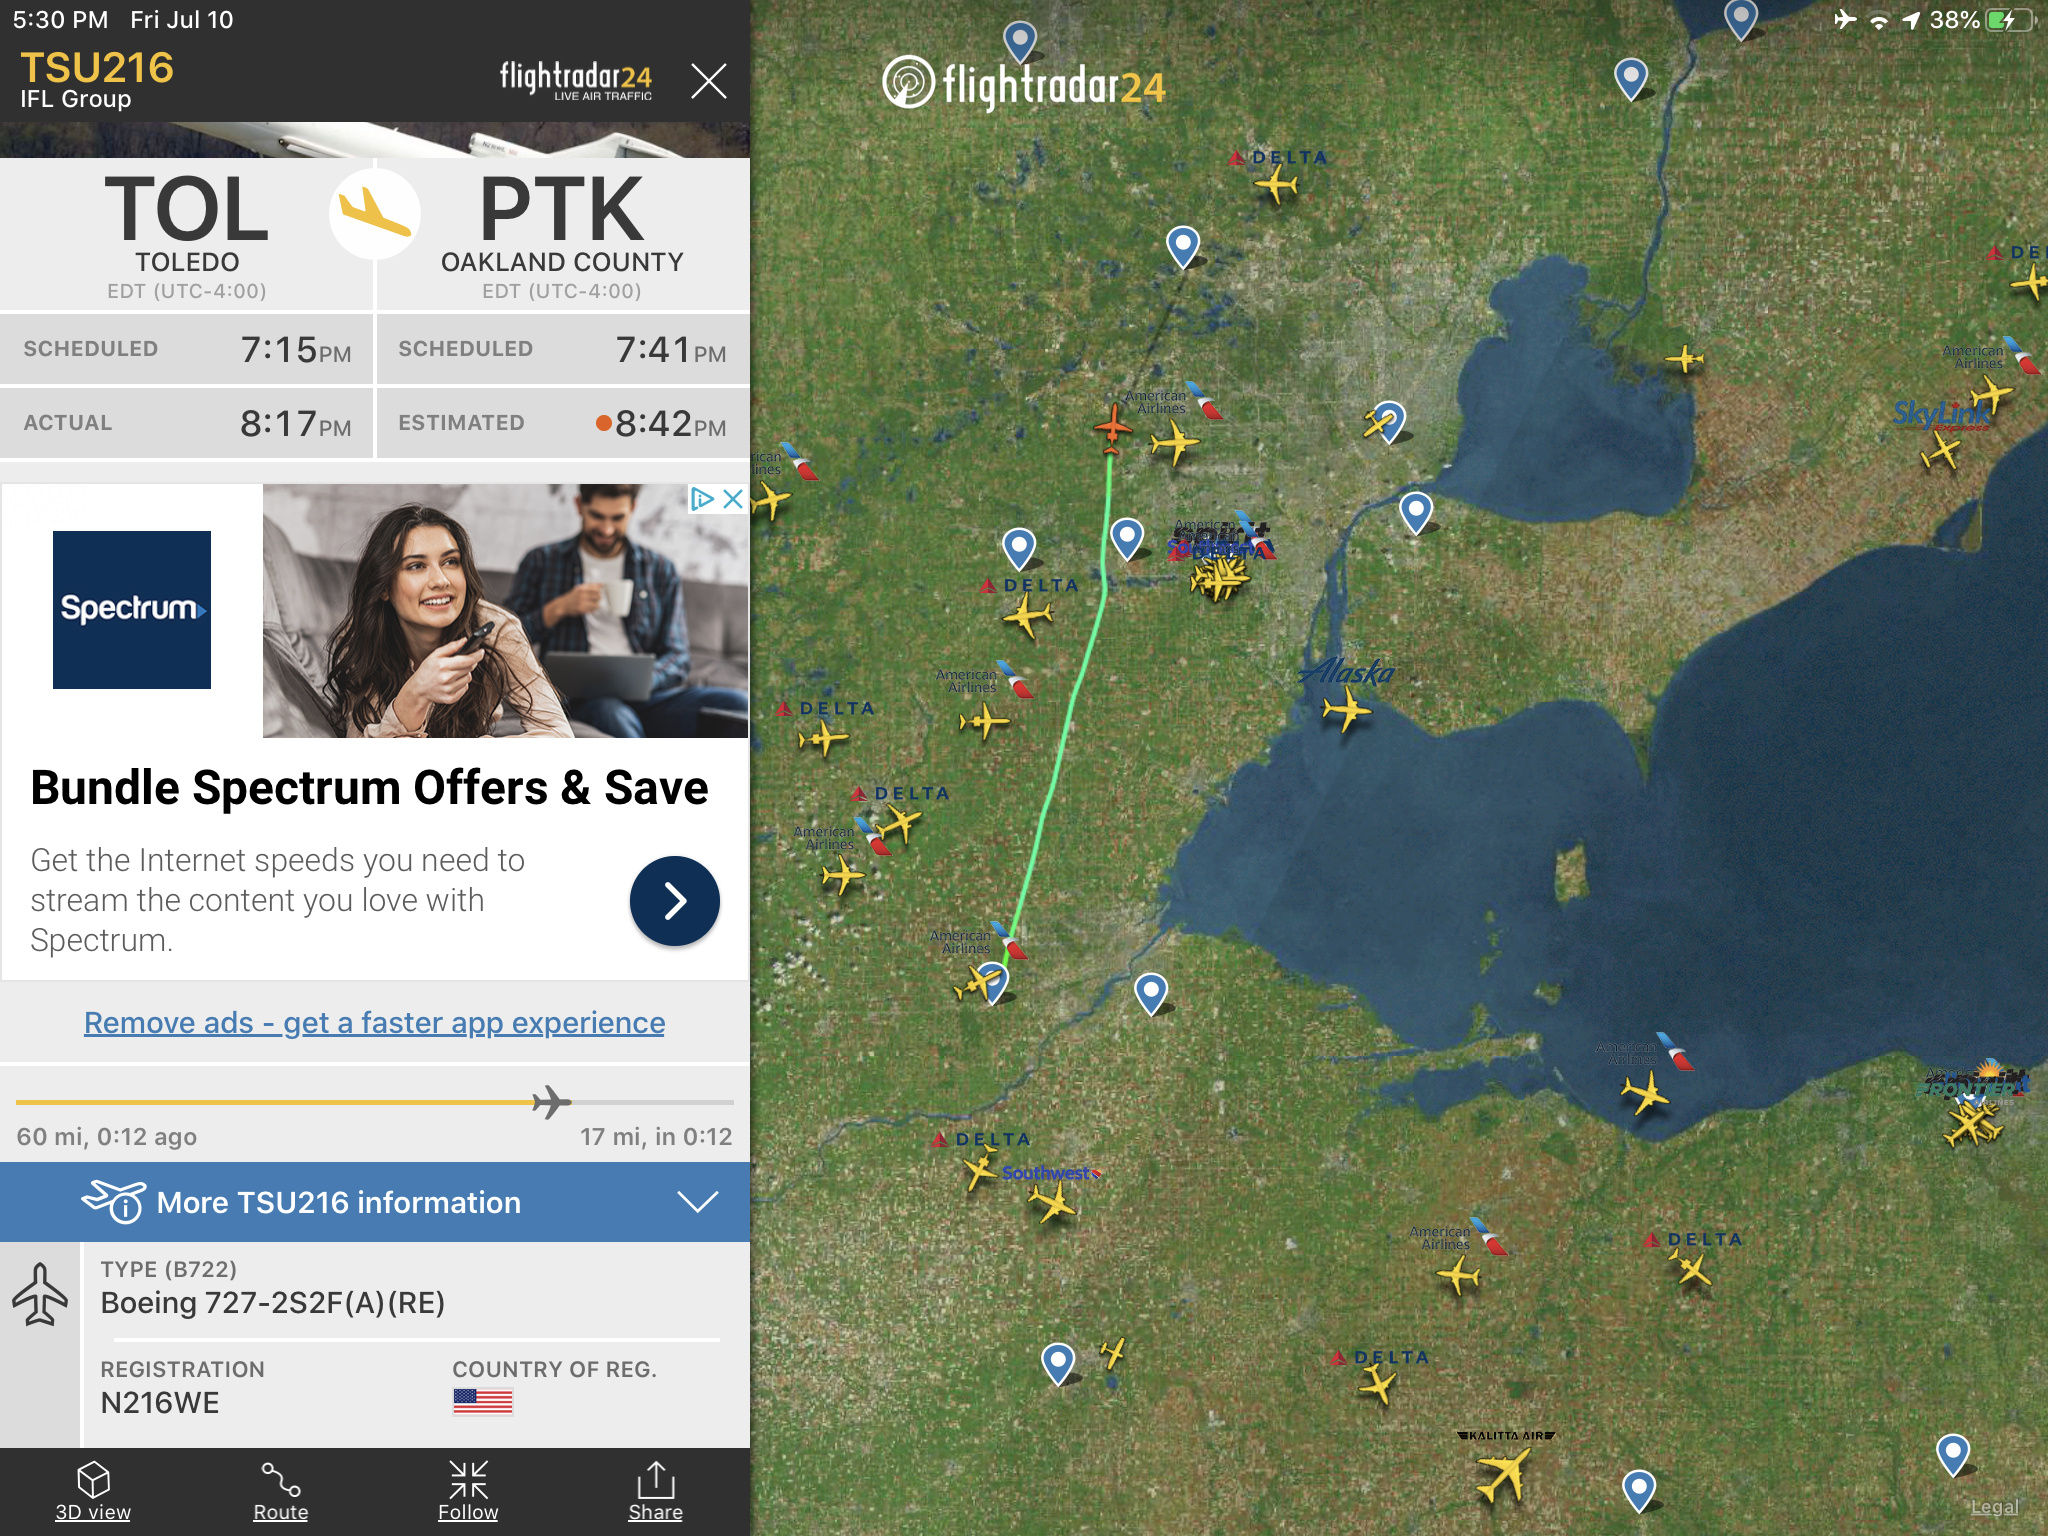Tap the Toledo airport pin on map
This screenshot has width=2048, height=1536.
pyautogui.click(x=991, y=981)
